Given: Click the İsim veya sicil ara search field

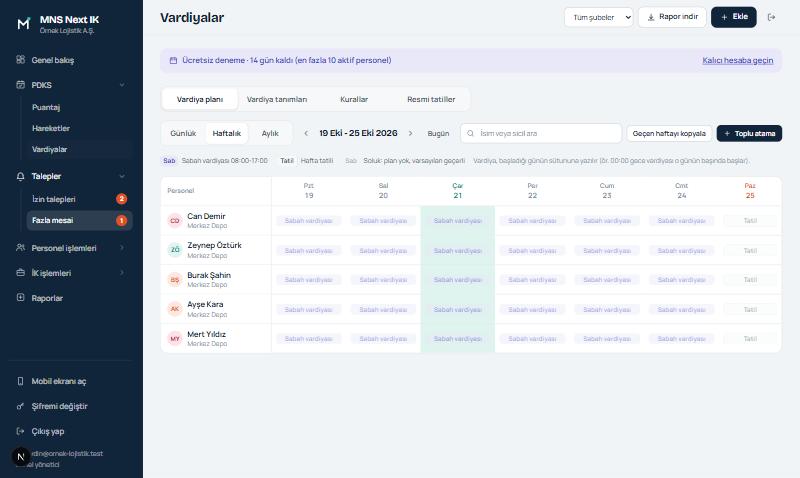Looking at the screenshot, I should point(541,133).
